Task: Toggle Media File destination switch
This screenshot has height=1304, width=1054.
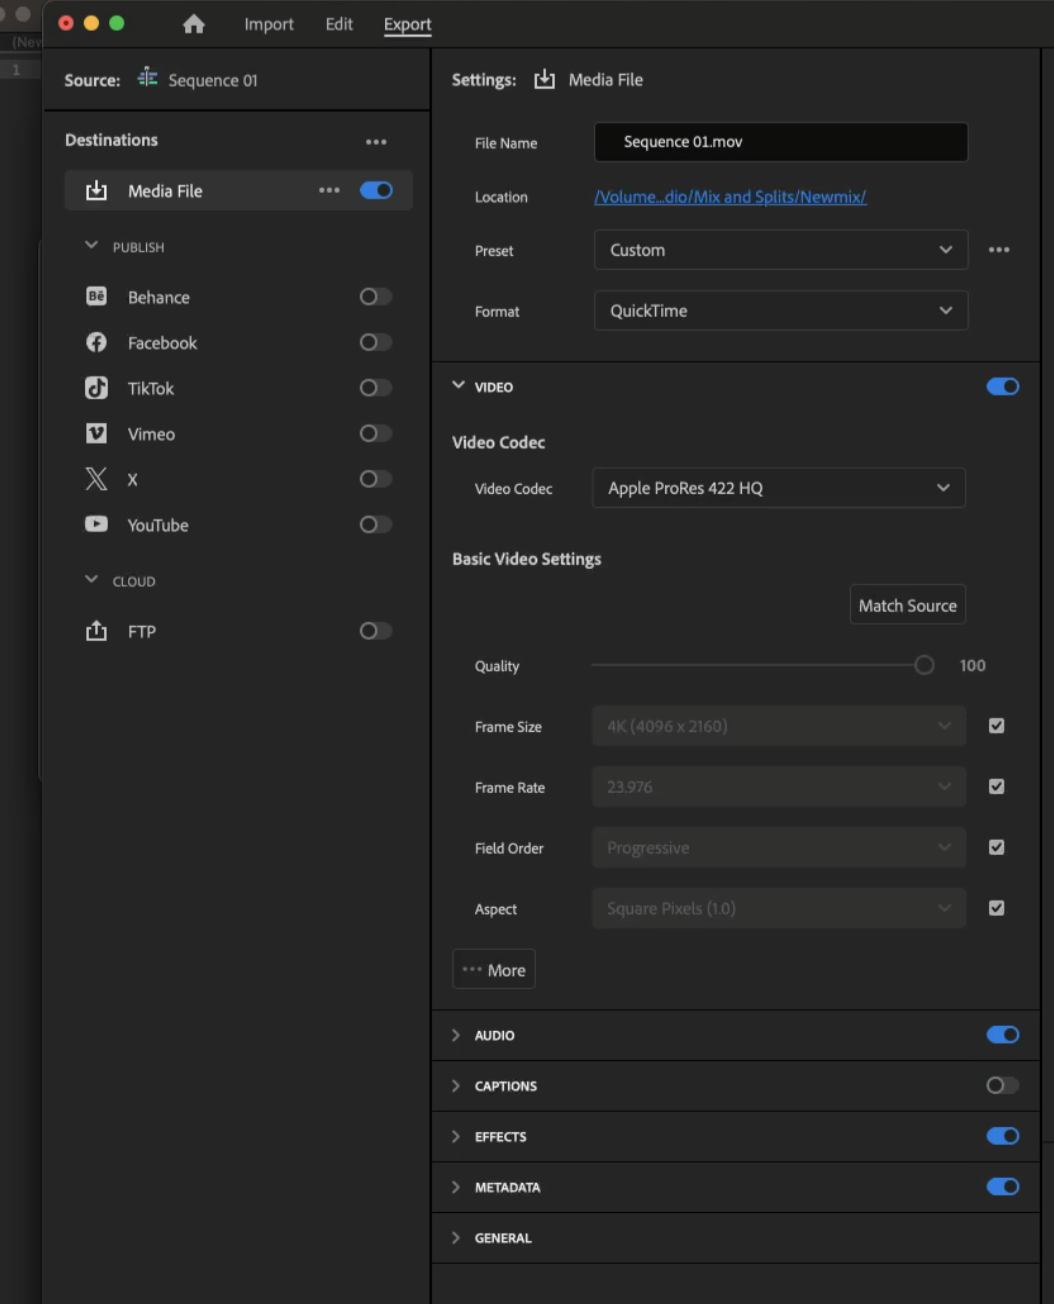Action: point(376,190)
